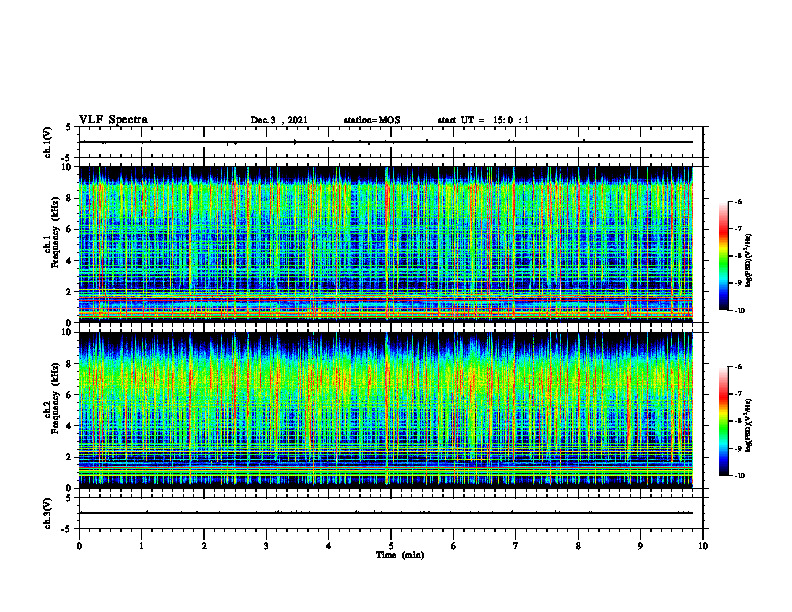Click time axis tick label "6"

(x=454, y=546)
